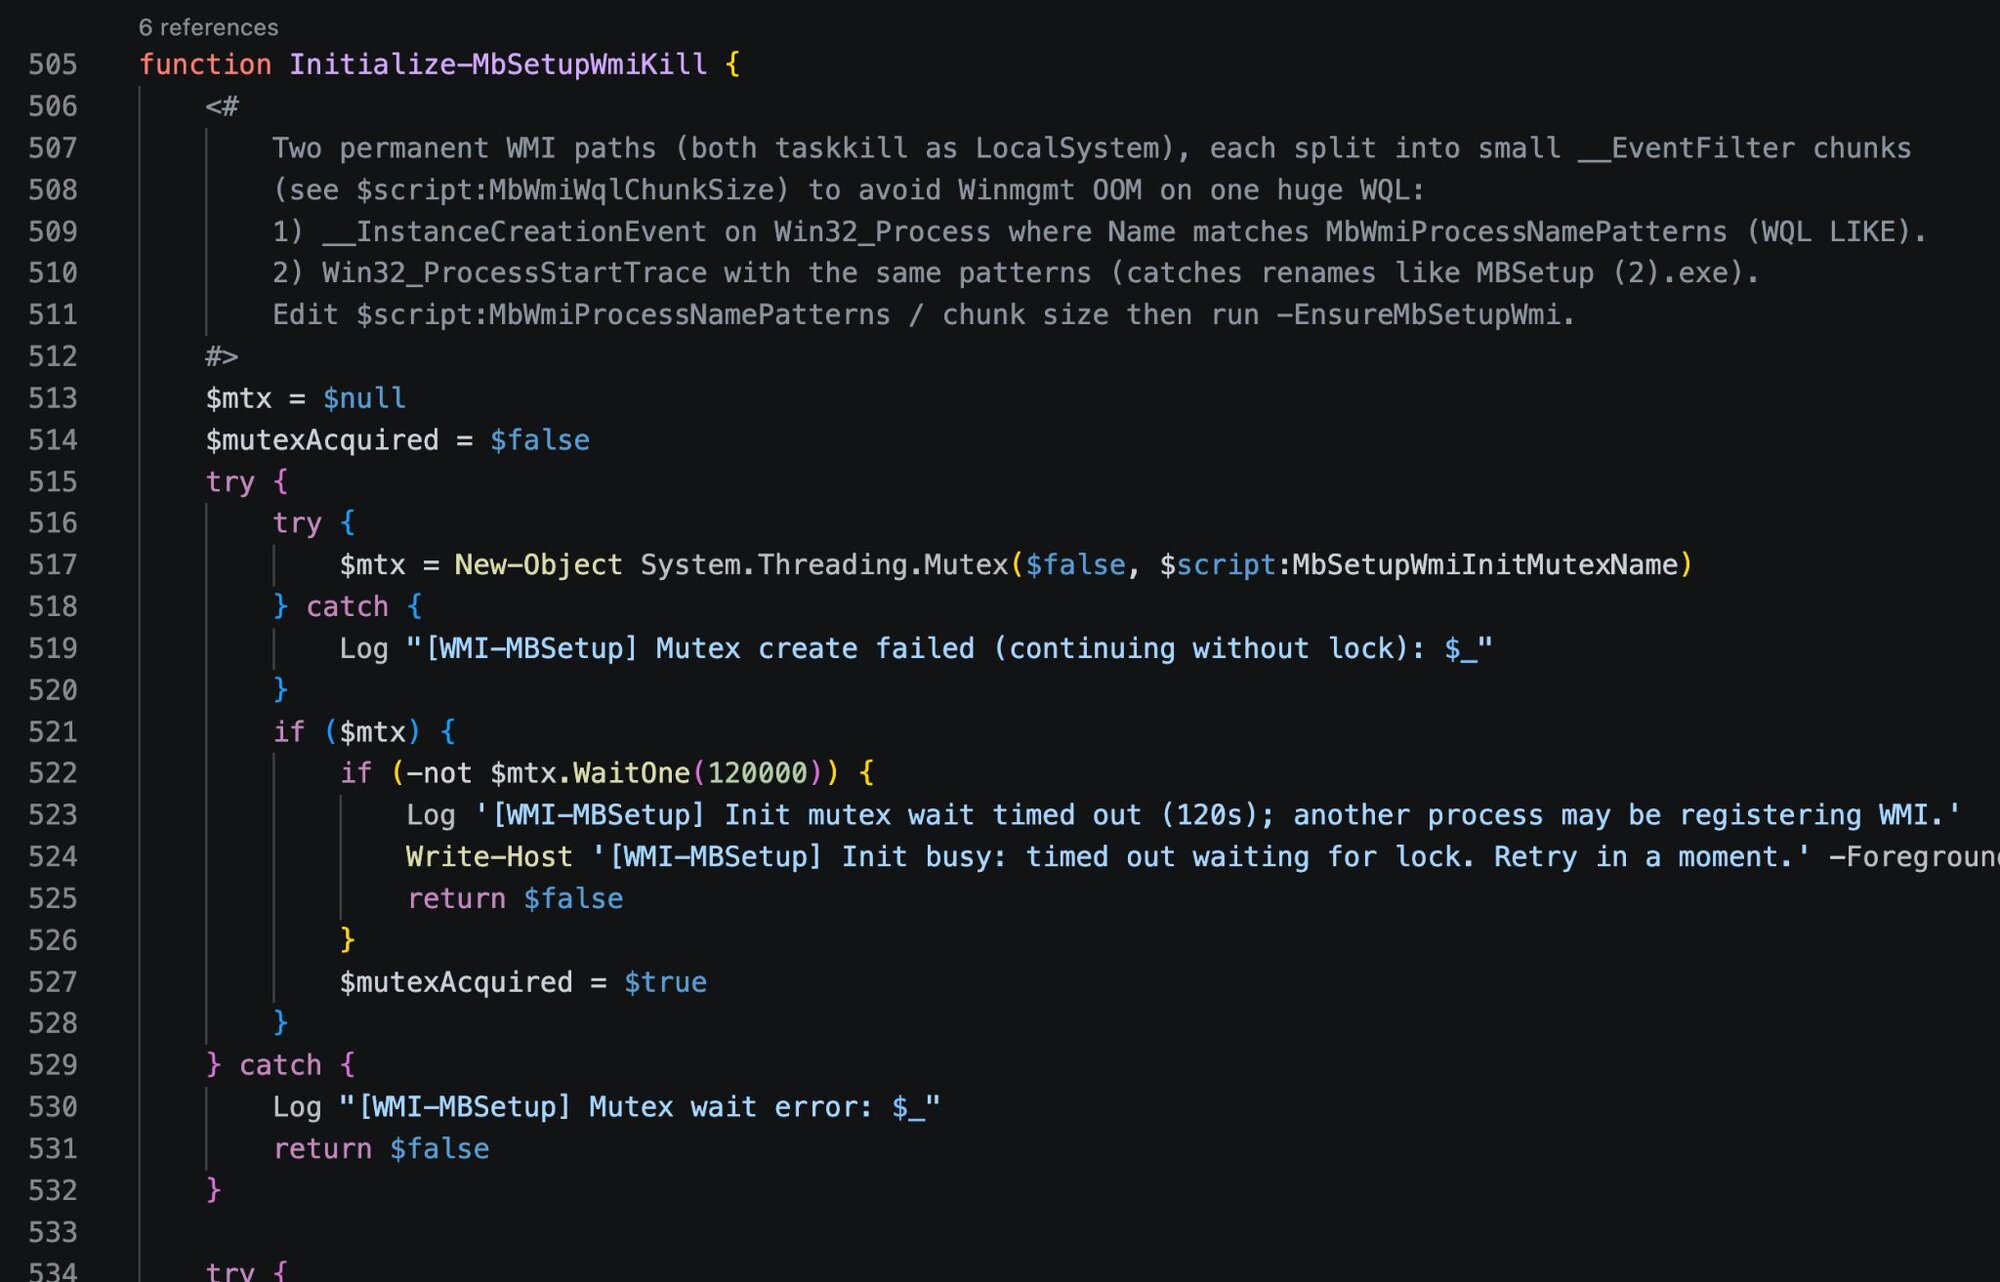Screen dimensions: 2000x1282
Task: Click System.Threading.Mutex type name
Action: click(x=824, y=565)
